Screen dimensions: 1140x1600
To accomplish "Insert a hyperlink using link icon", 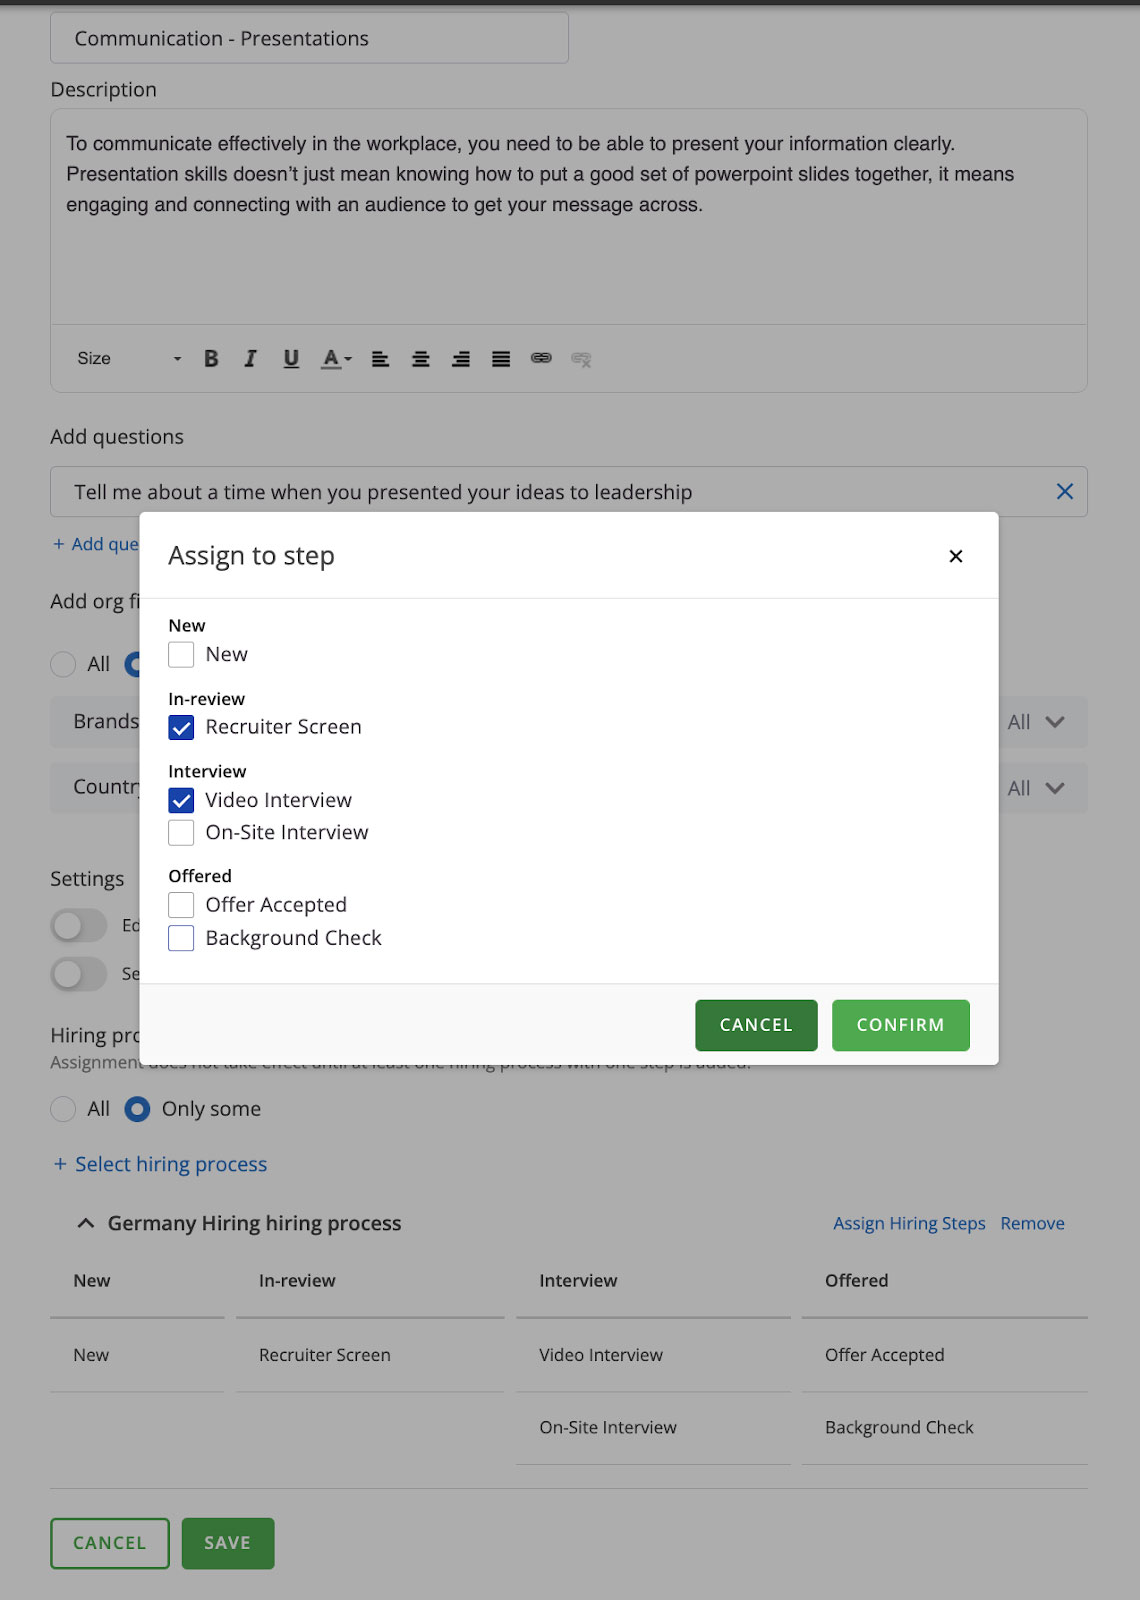I will pos(541,358).
